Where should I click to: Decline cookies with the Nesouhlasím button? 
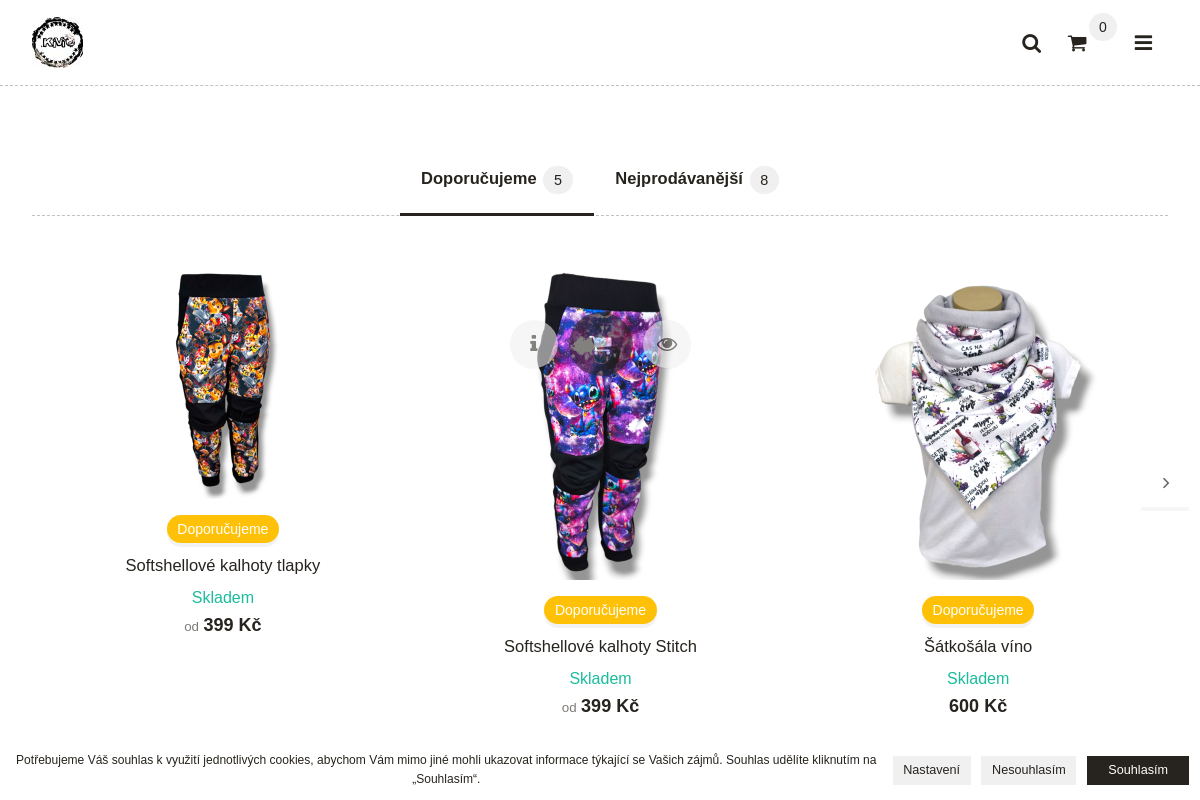1028,769
